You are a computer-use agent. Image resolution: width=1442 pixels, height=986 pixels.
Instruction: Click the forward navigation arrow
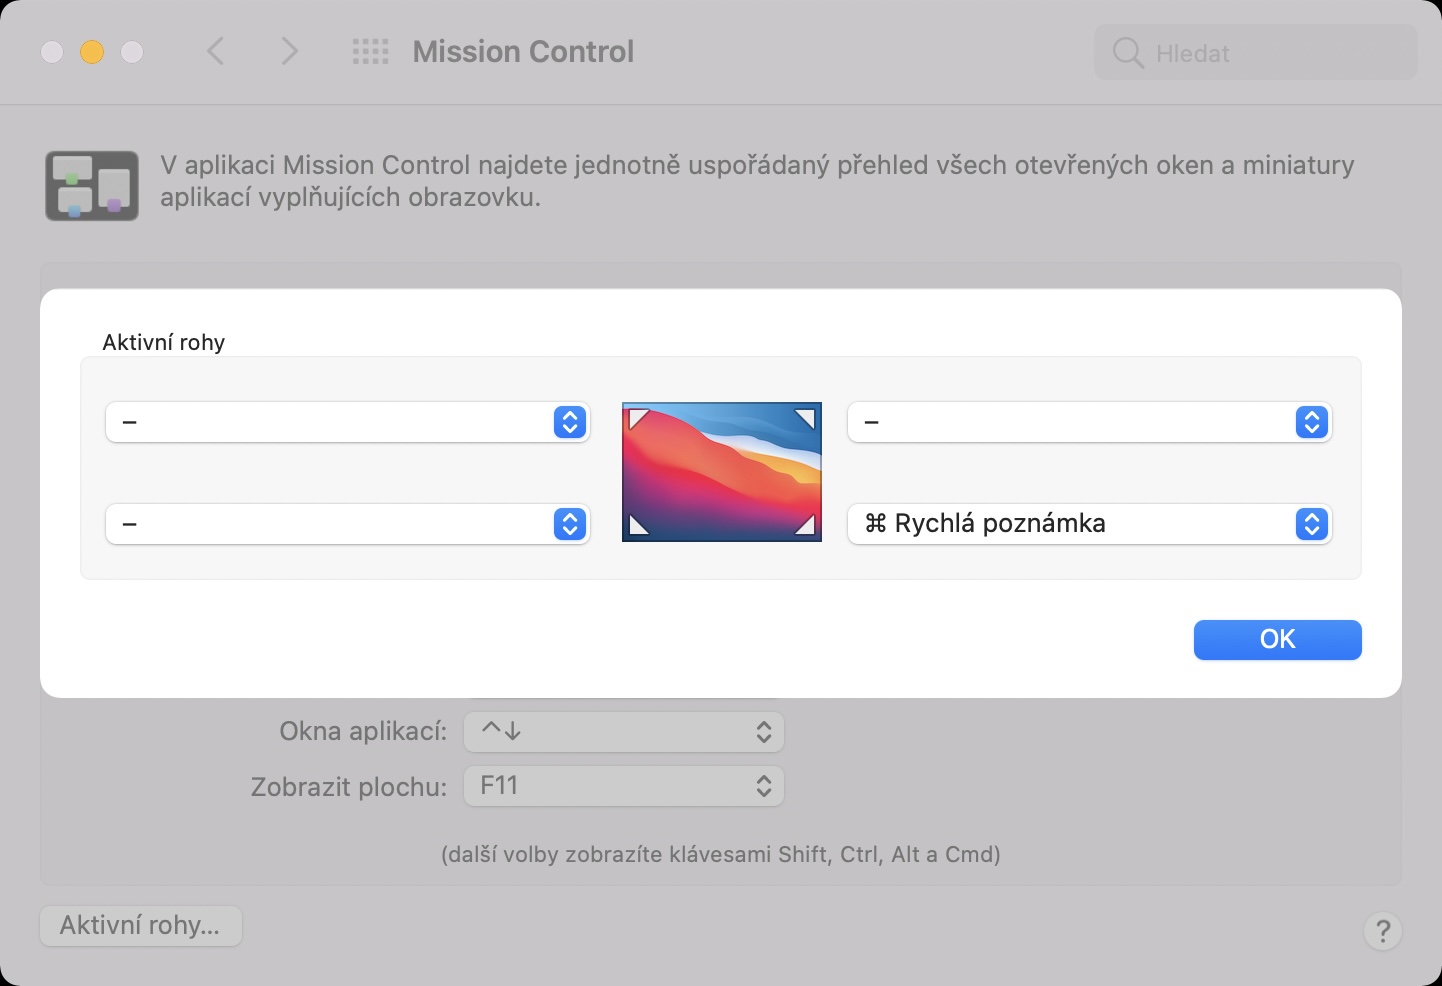(x=289, y=52)
